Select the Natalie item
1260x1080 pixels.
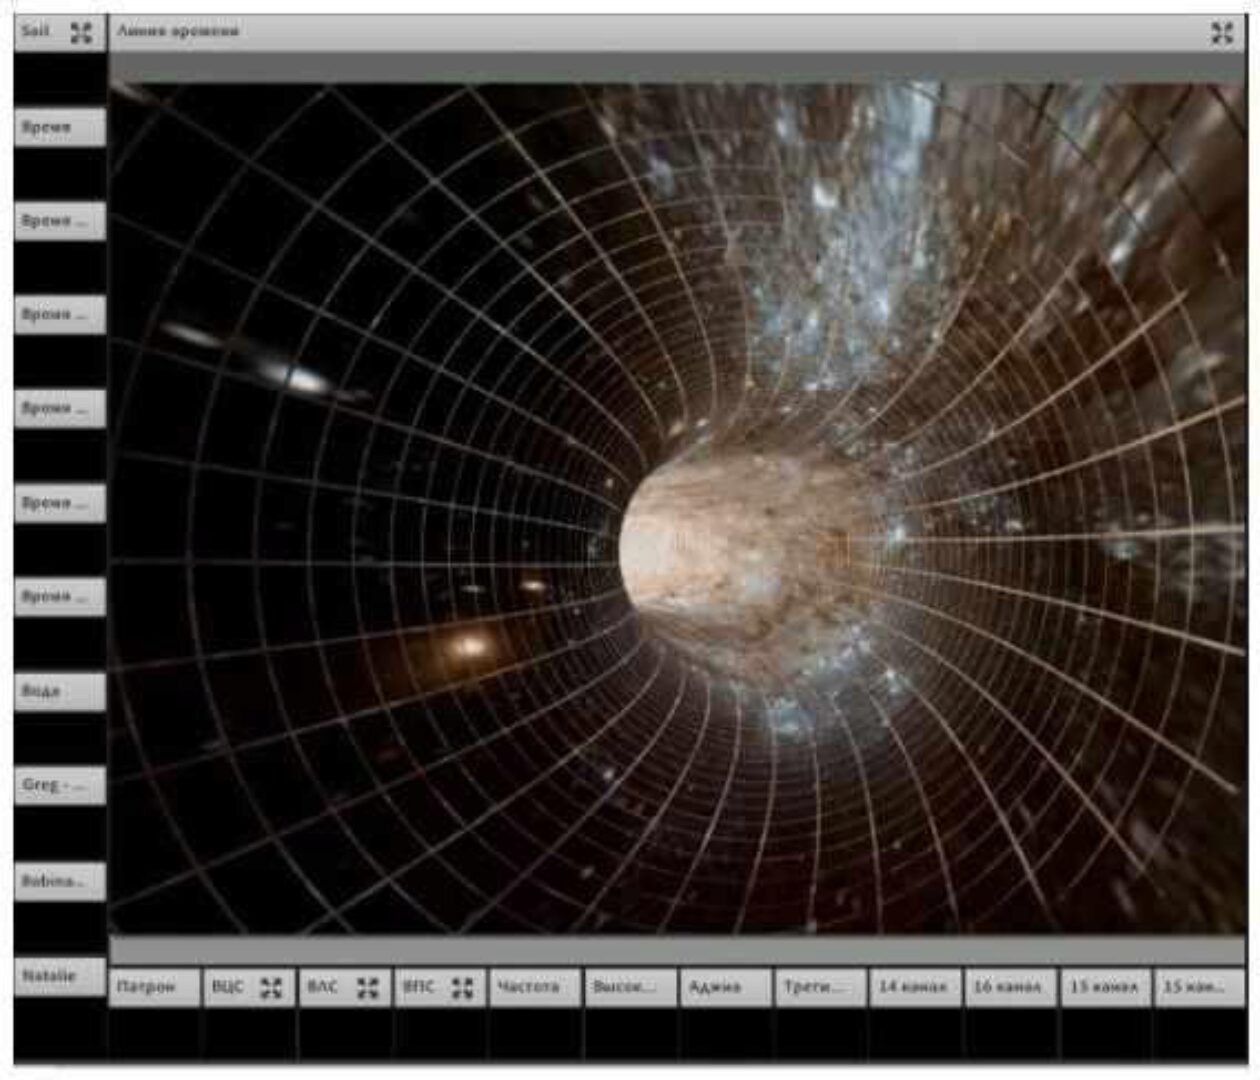(x=59, y=976)
